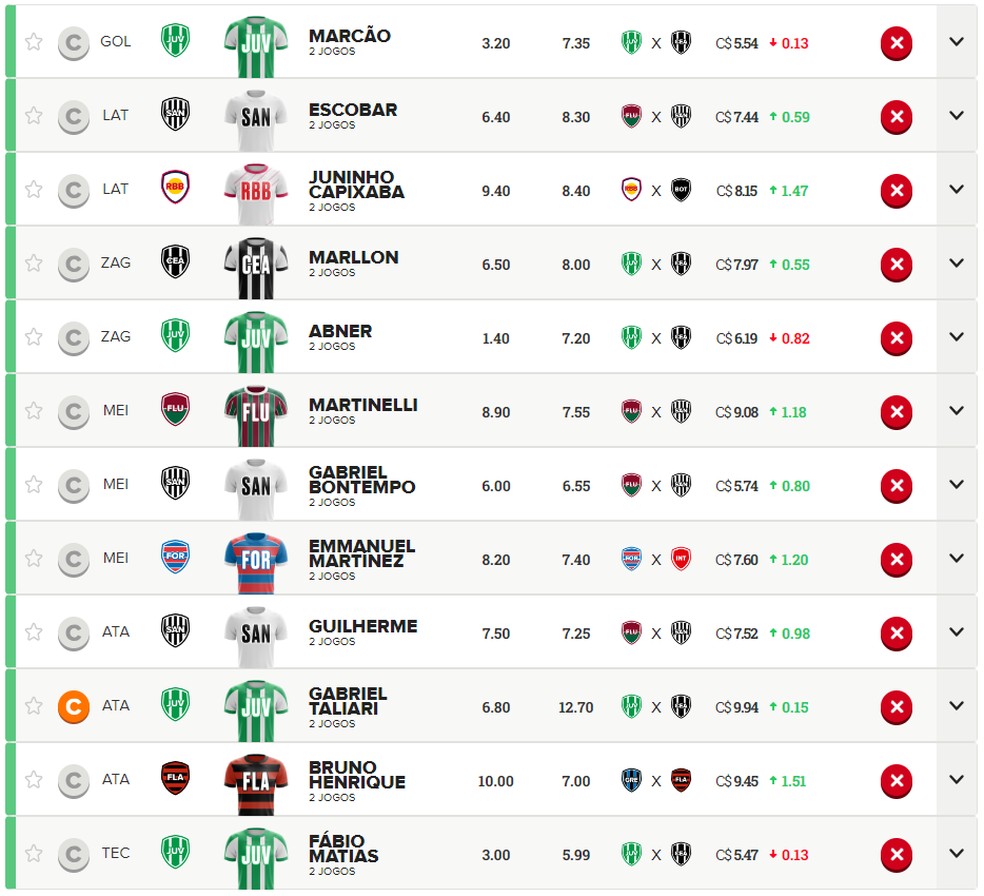Screen dimensions: 984x896
Task: Expand Abner's row details
Action: [x=956, y=337]
